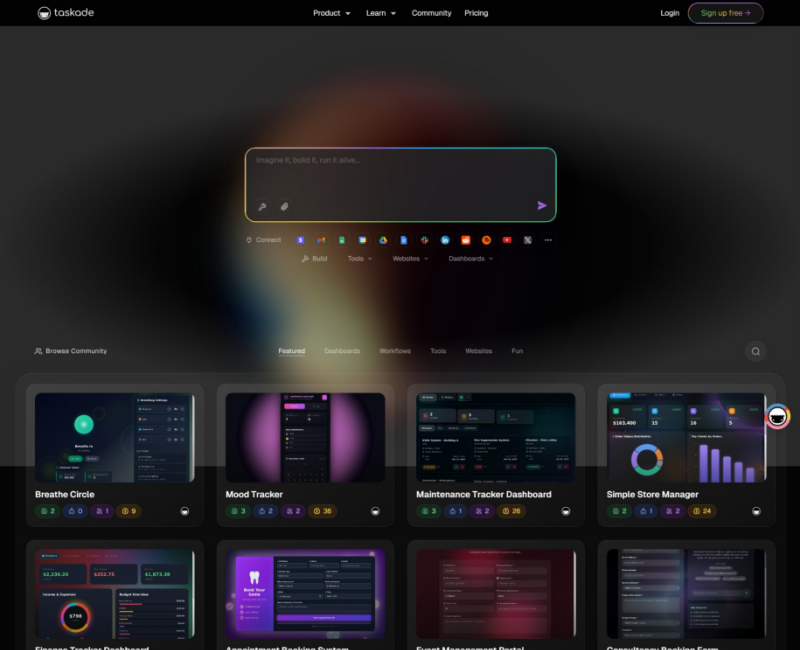Open the Learn dropdown in navbar
Screen dimensions: 800x650
pyautogui.click(x=380, y=13)
